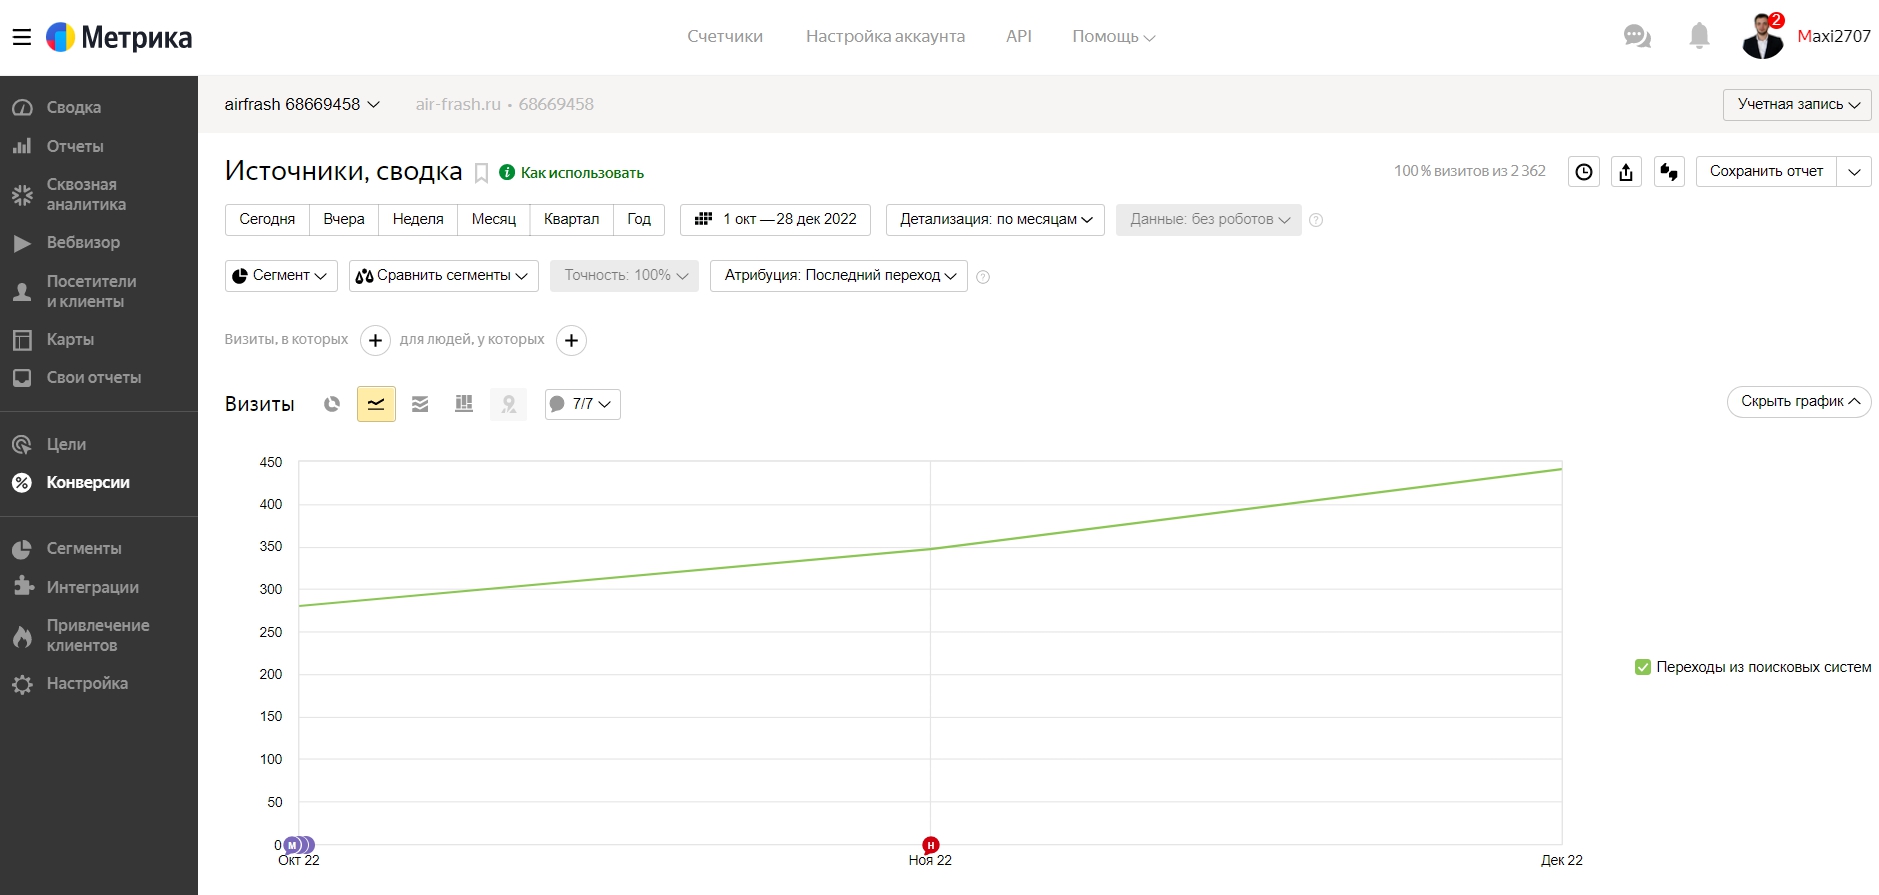Go to Счетчики in top navigation
Screen dimensions: 1879x895
point(725,37)
